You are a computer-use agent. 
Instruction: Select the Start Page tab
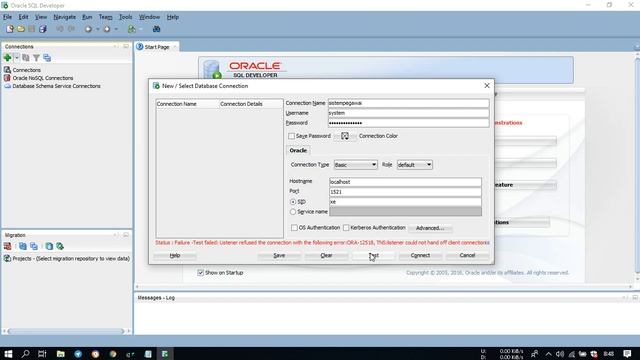click(x=157, y=47)
